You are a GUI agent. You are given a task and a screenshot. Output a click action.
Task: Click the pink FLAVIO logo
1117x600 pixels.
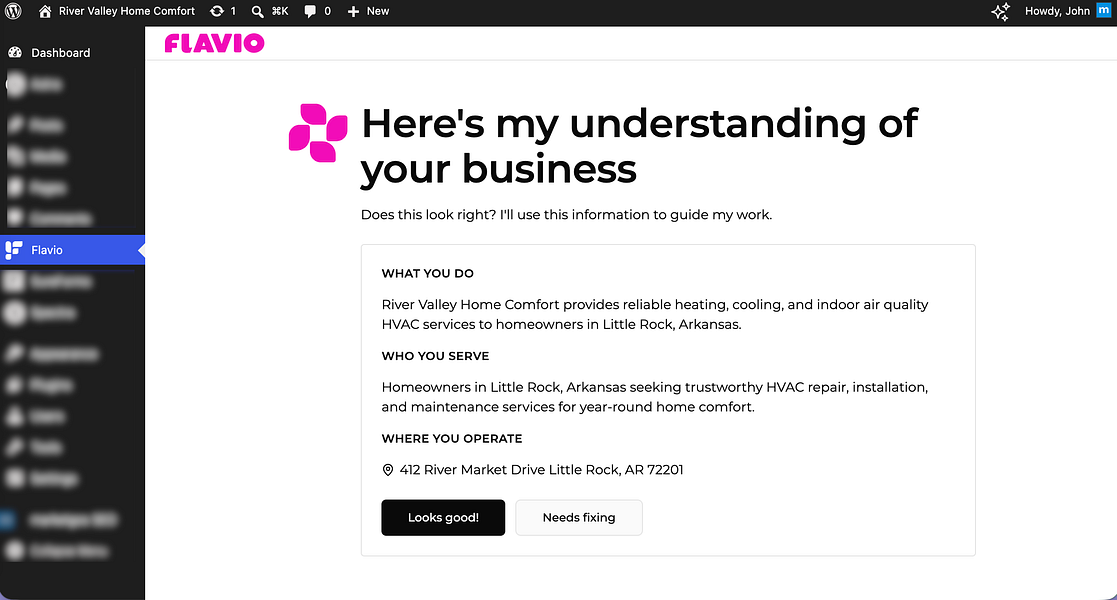click(214, 43)
